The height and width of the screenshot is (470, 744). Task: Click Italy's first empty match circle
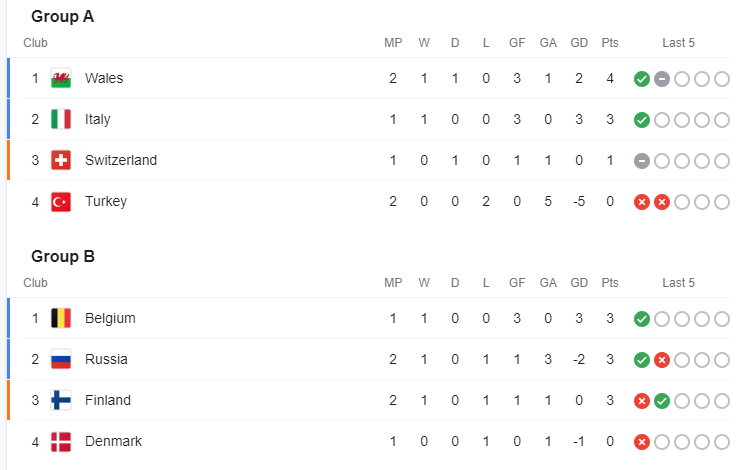(x=662, y=120)
